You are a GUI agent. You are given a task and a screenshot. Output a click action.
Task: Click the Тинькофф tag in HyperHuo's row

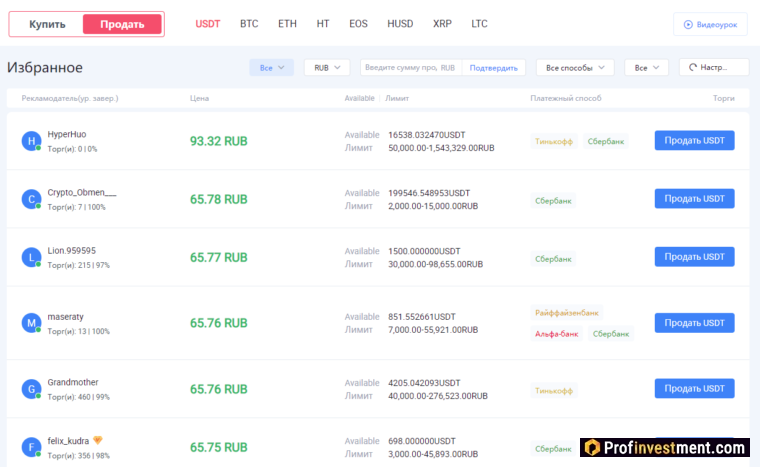(554, 142)
